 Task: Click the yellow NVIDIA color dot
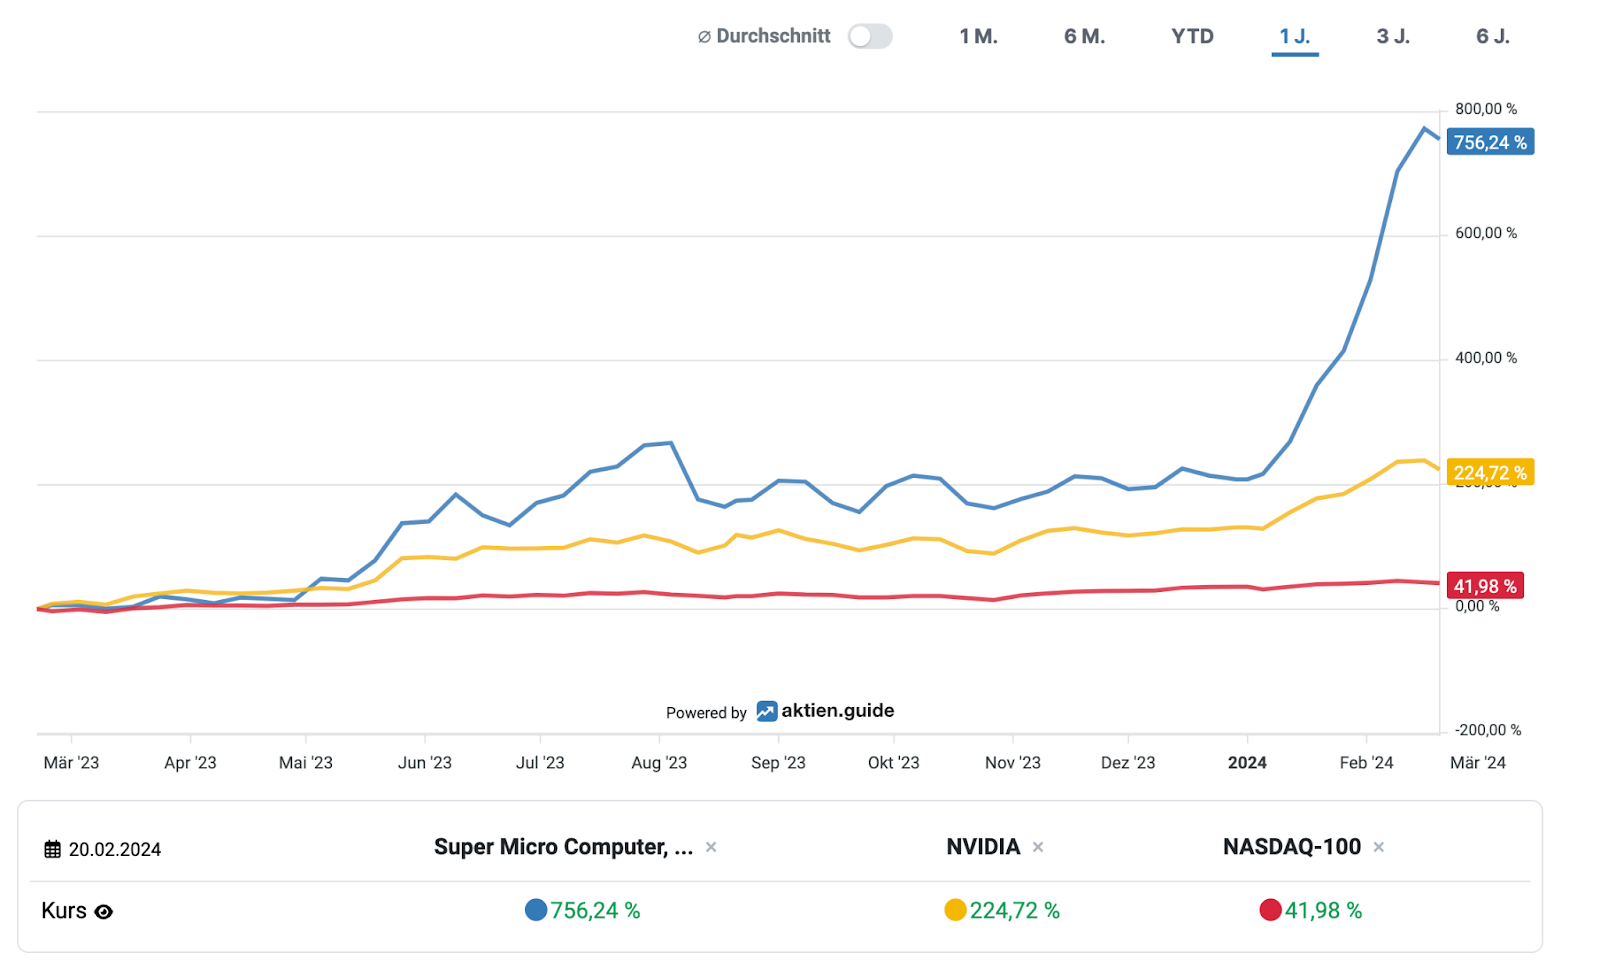point(955,910)
